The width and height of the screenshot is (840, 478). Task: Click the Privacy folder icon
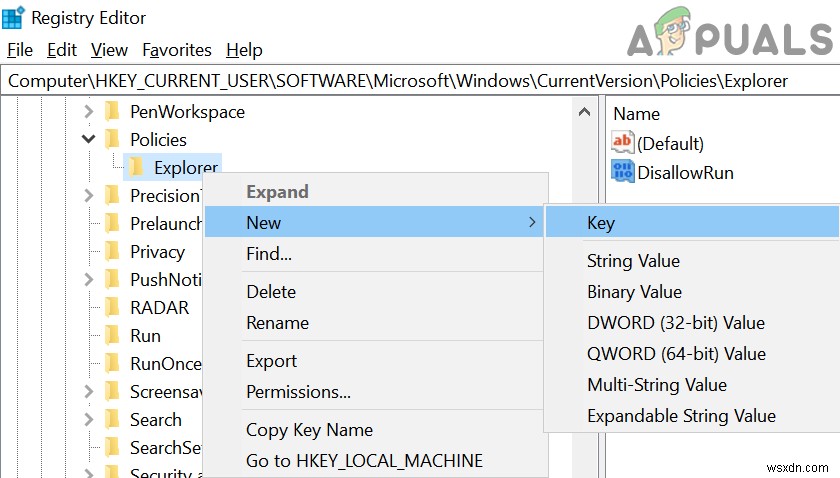[112, 251]
